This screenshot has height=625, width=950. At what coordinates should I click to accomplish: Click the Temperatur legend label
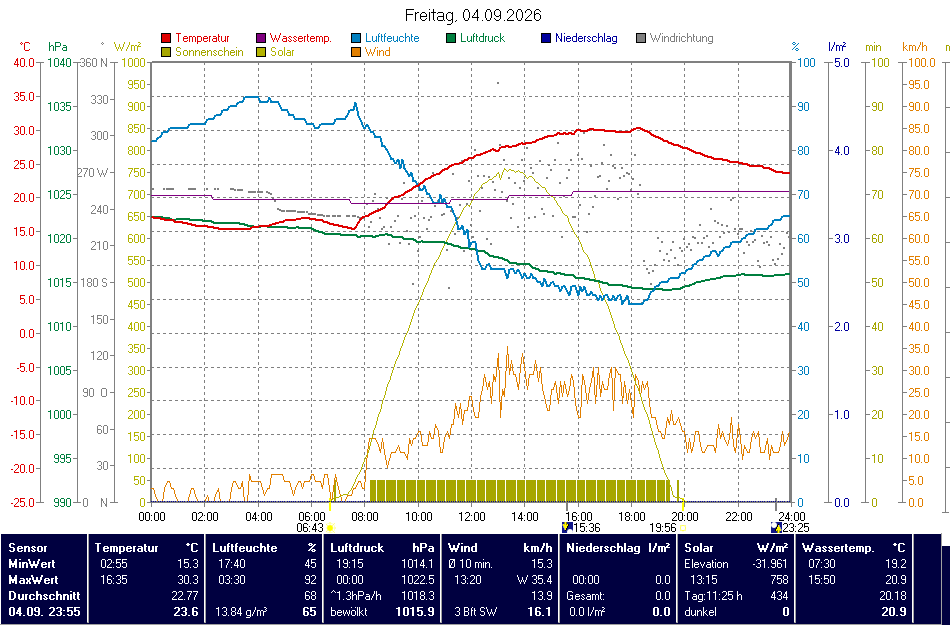pyautogui.click(x=202, y=38)
